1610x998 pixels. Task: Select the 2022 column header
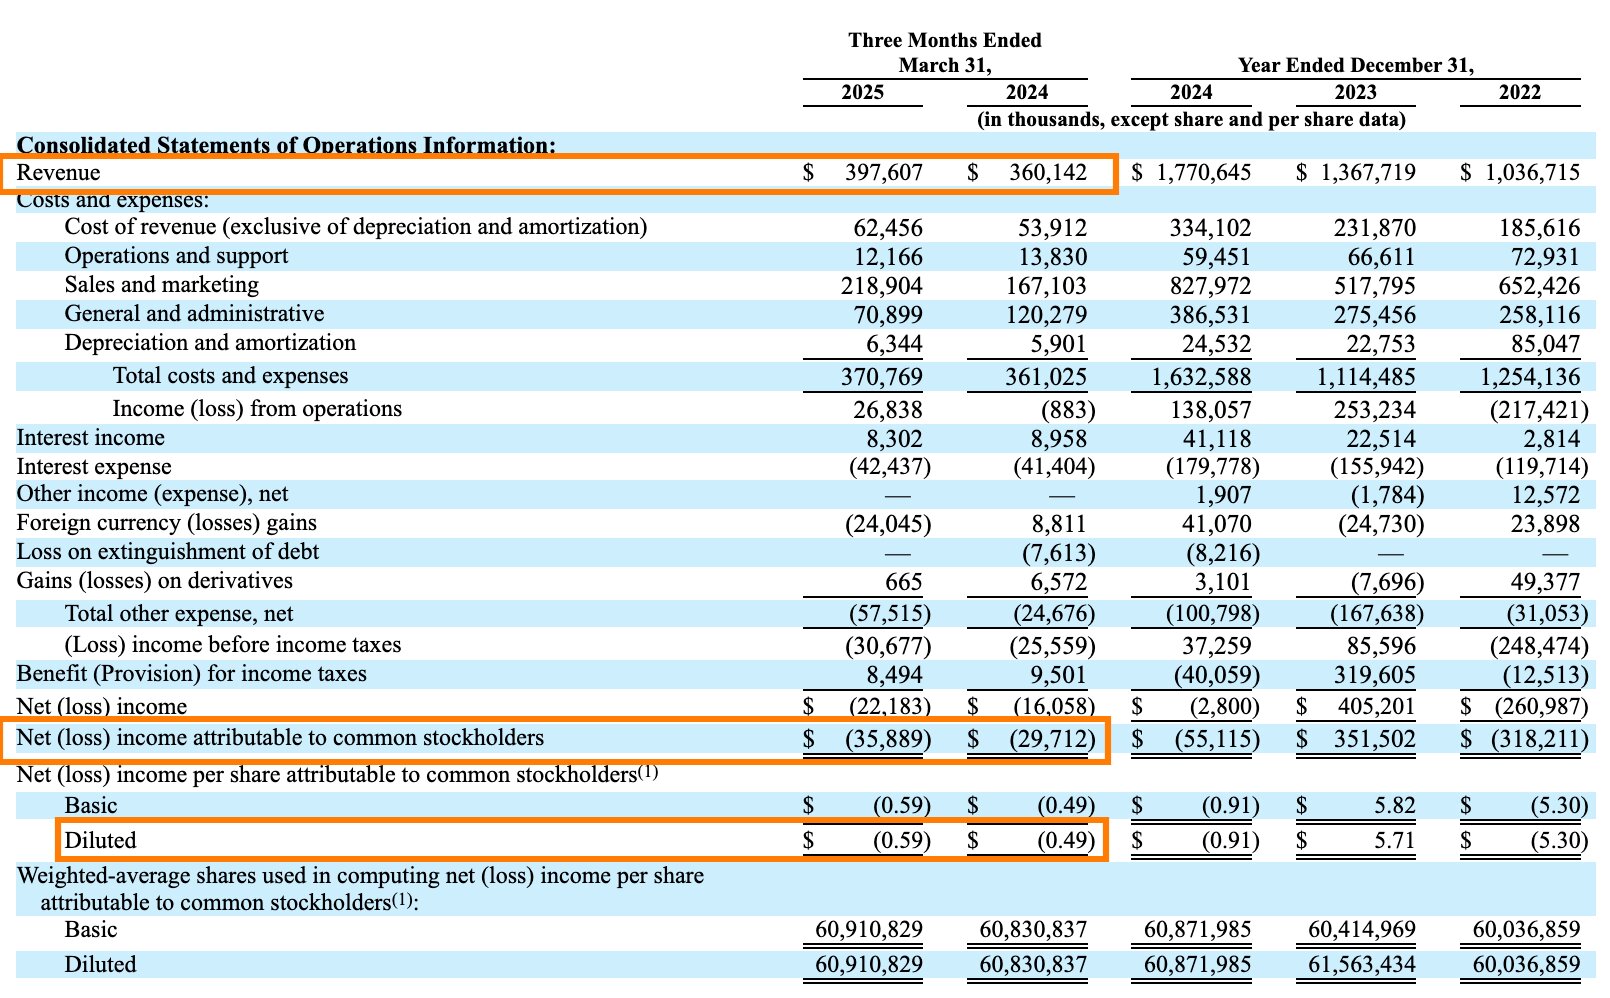(x=1519, y=93)
